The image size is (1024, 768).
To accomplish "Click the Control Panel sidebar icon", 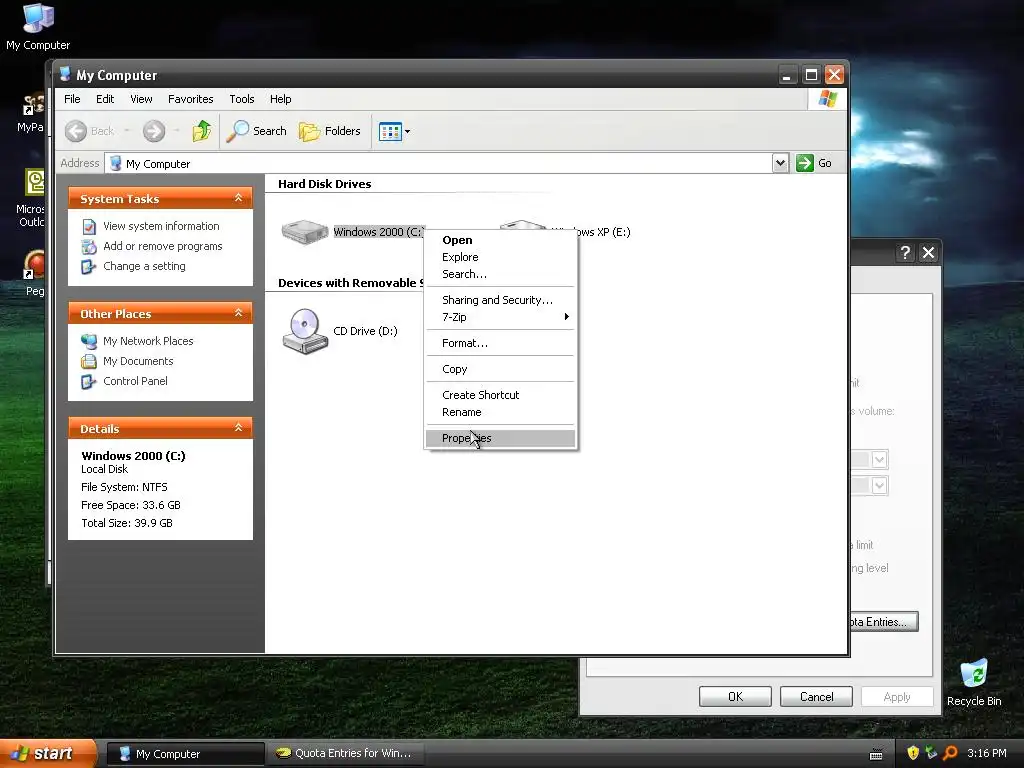I will tap(89, 381).
